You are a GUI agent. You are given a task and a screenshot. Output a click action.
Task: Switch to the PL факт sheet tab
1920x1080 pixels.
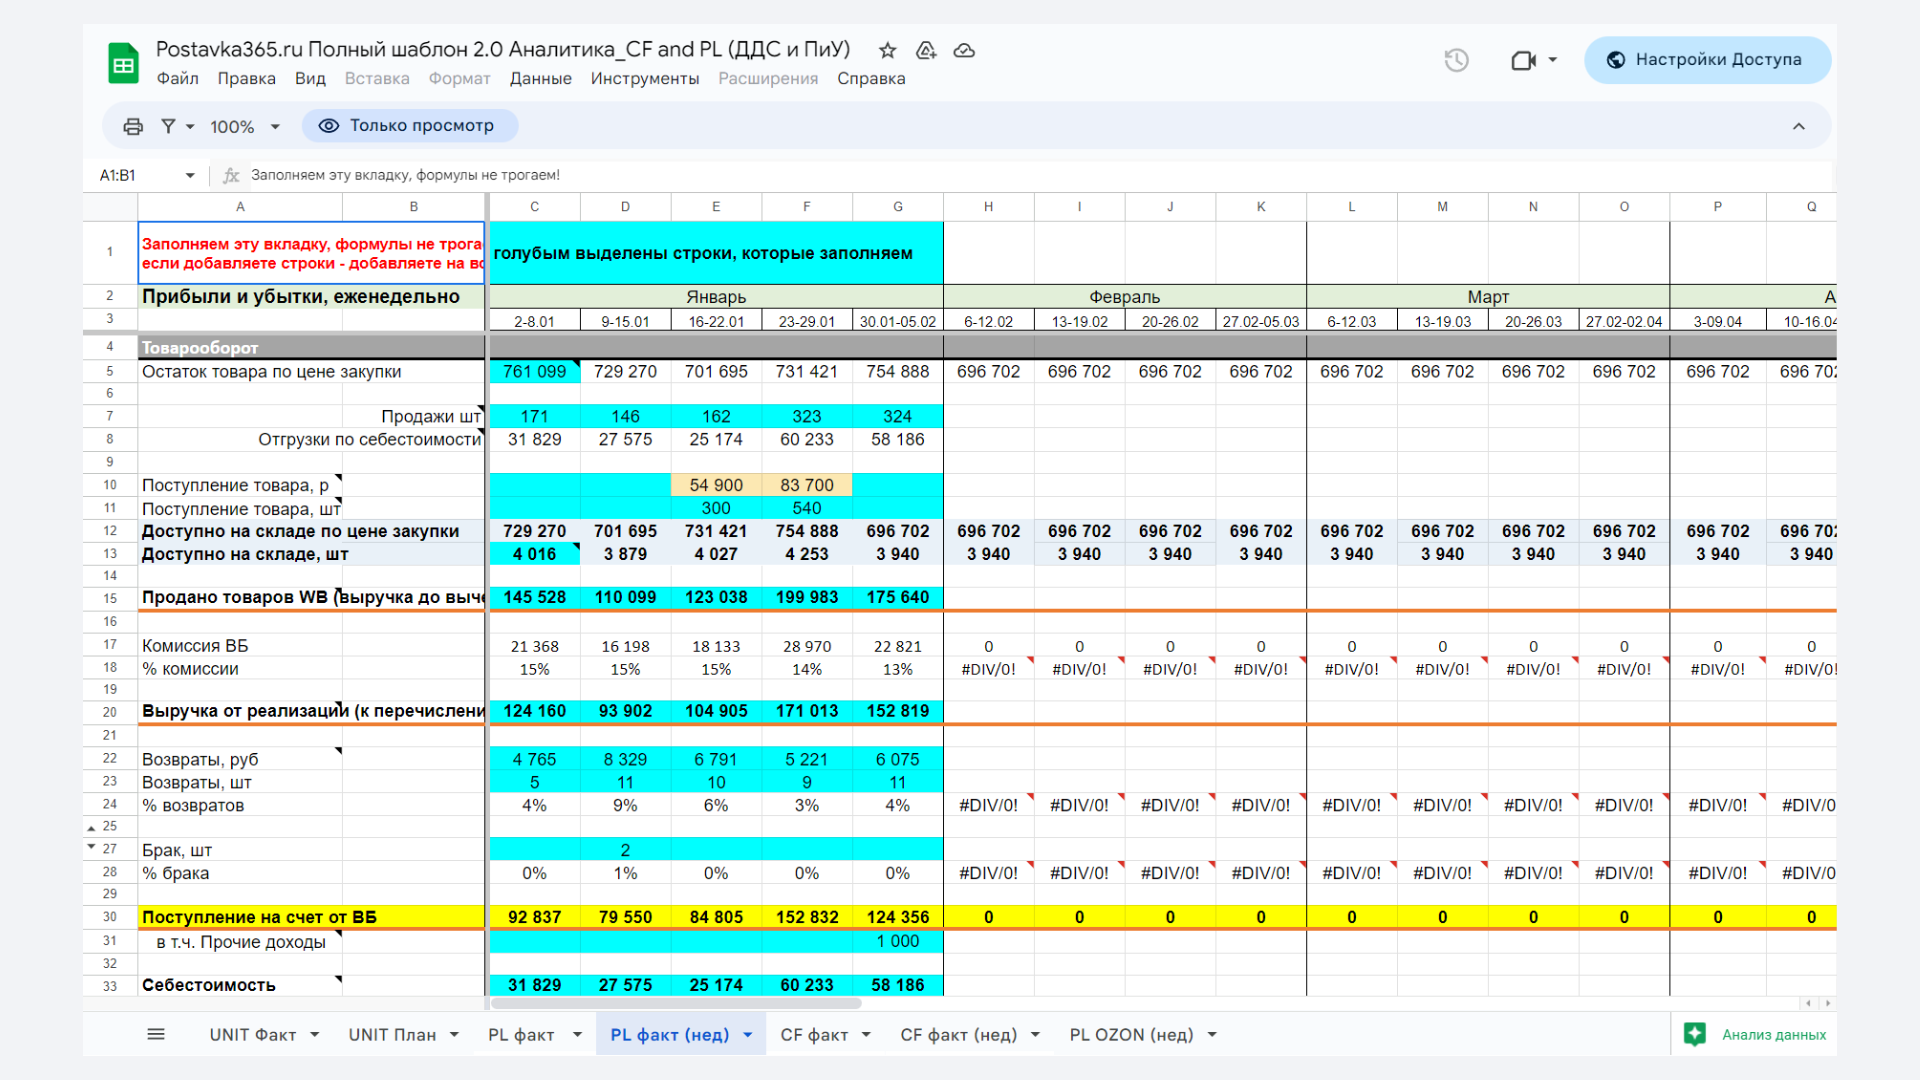coord(521,1035)
